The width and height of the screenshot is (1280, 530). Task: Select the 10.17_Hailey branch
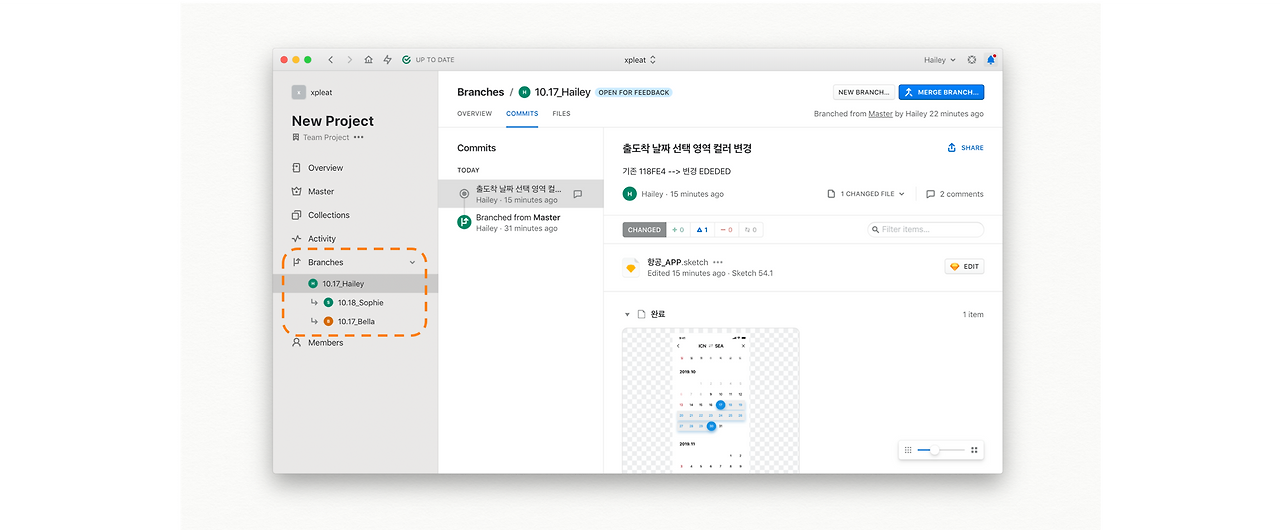click(355, 284)
